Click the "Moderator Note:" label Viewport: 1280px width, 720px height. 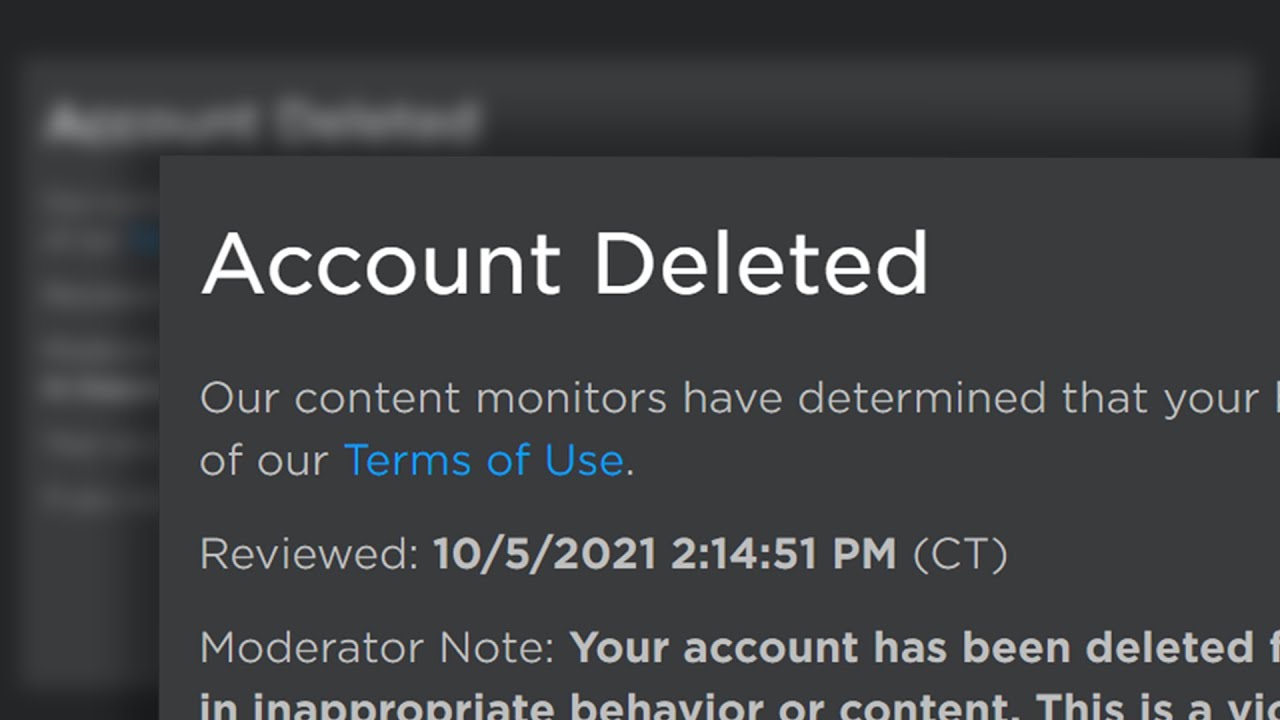tap(377, 648)
